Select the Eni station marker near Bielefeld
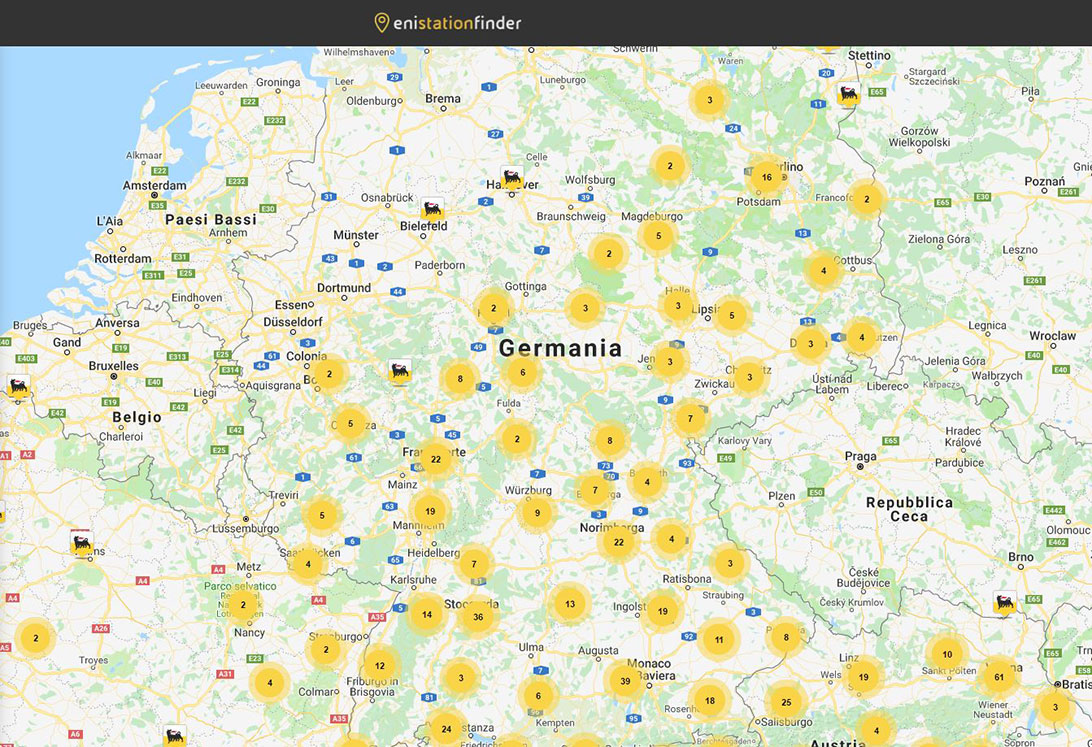This screenshot has height=747, width=1092. coord(432,208)
